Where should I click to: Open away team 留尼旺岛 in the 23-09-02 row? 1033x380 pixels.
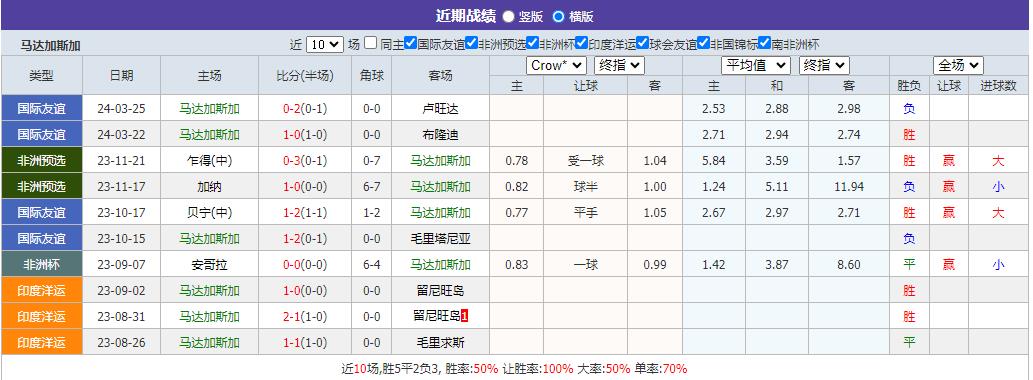tap(440, 290)
